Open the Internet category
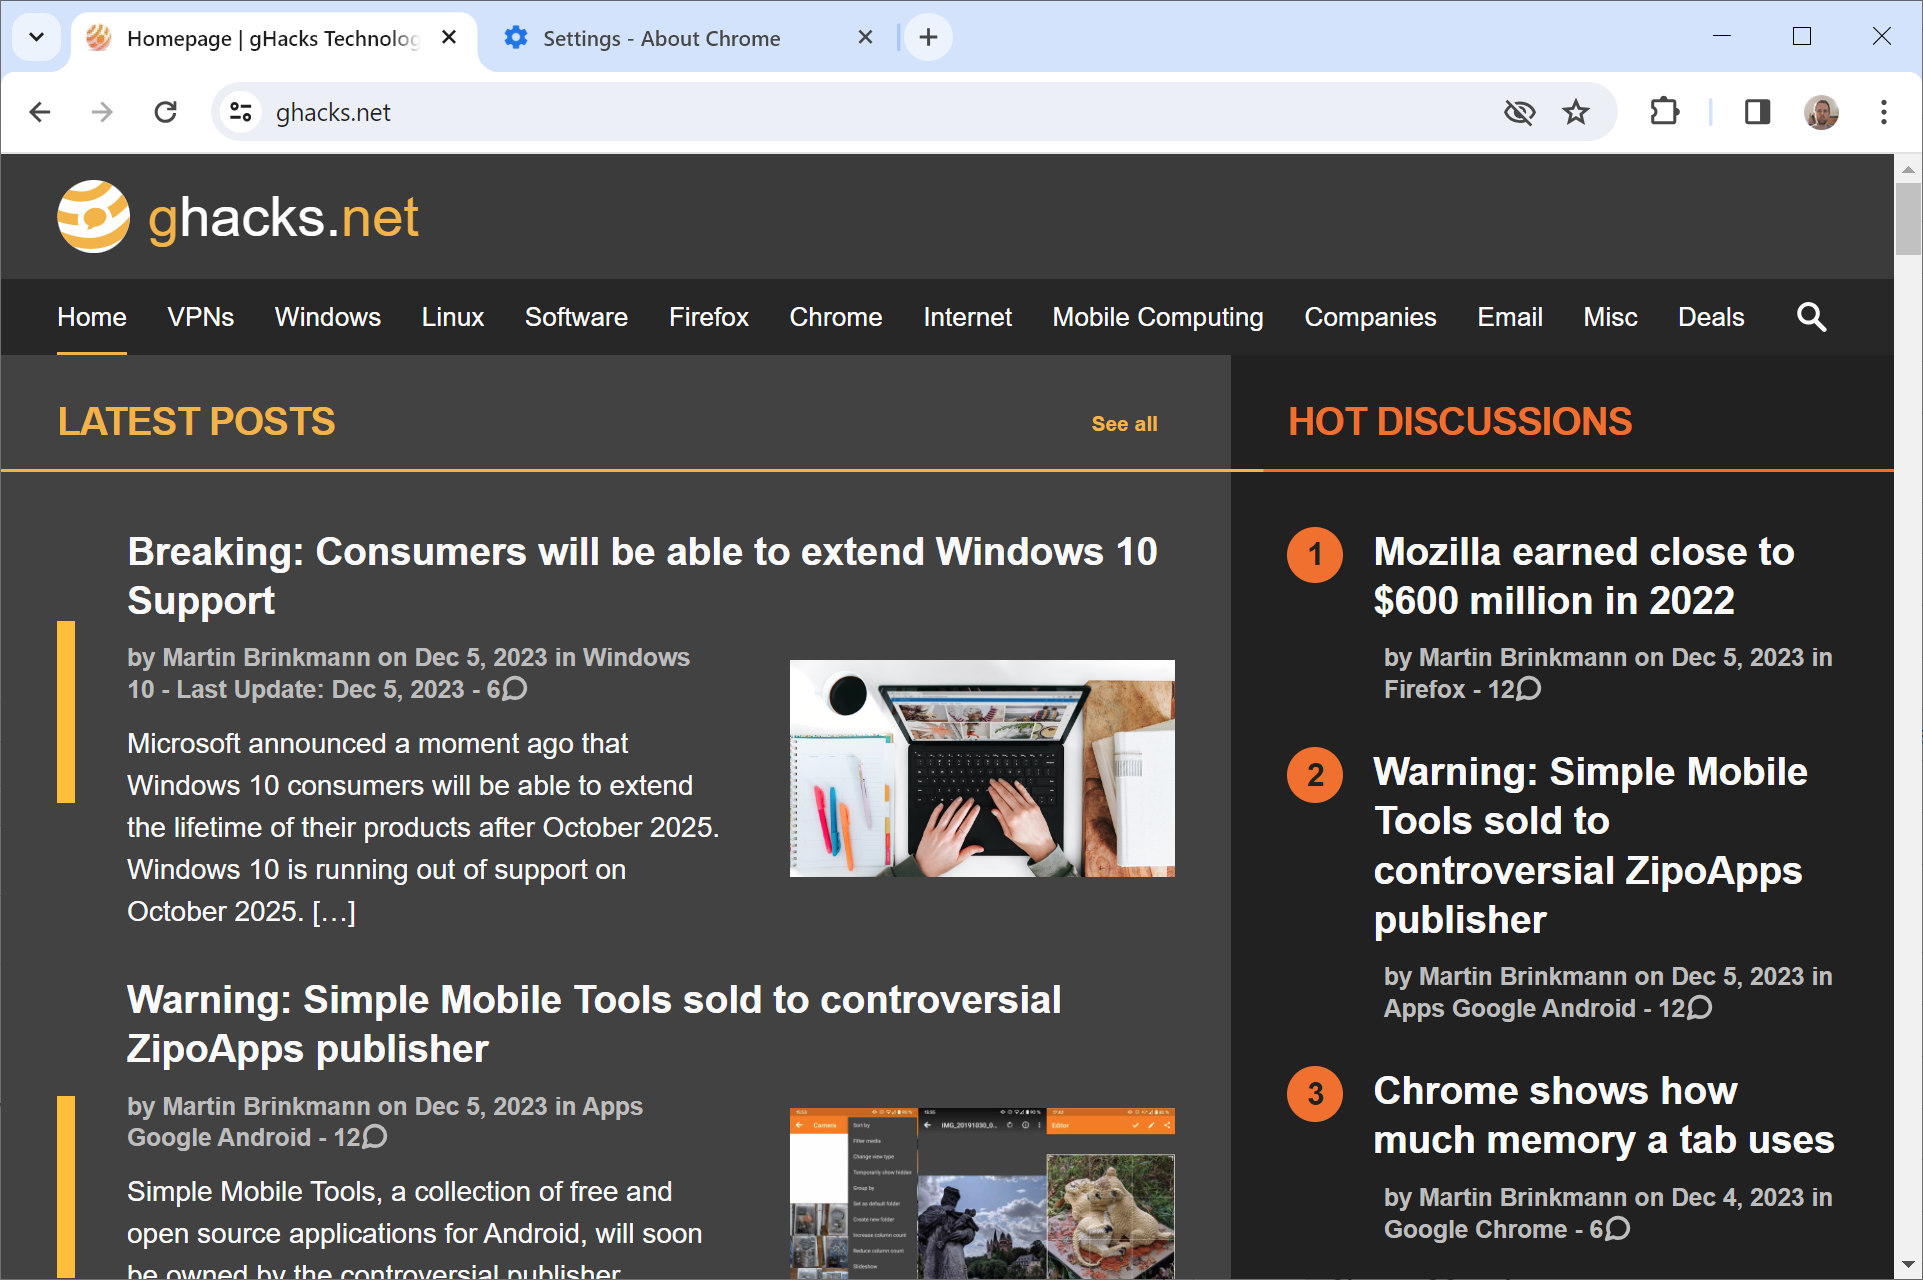The width and height of the screenshot is (1923, 1280). [968, 318]
